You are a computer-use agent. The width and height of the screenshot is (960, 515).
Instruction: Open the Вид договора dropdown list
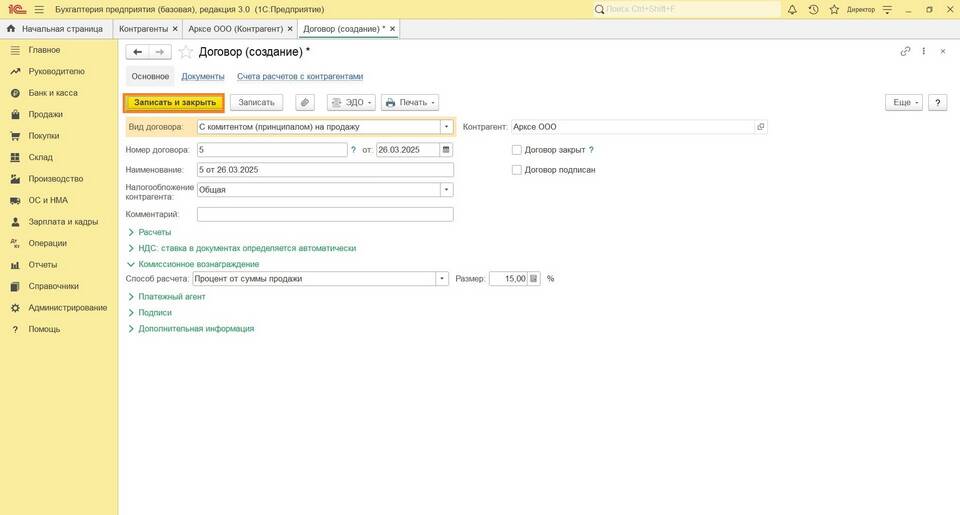[446, 127]
